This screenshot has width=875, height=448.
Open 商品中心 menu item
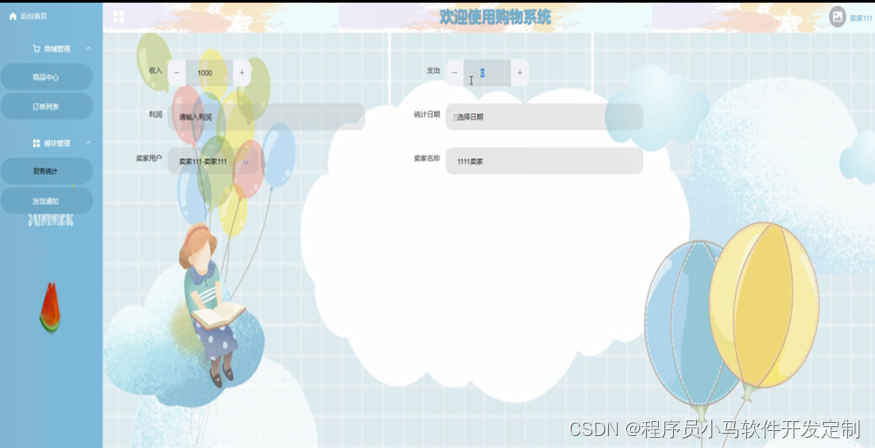(x=46, y=77)
